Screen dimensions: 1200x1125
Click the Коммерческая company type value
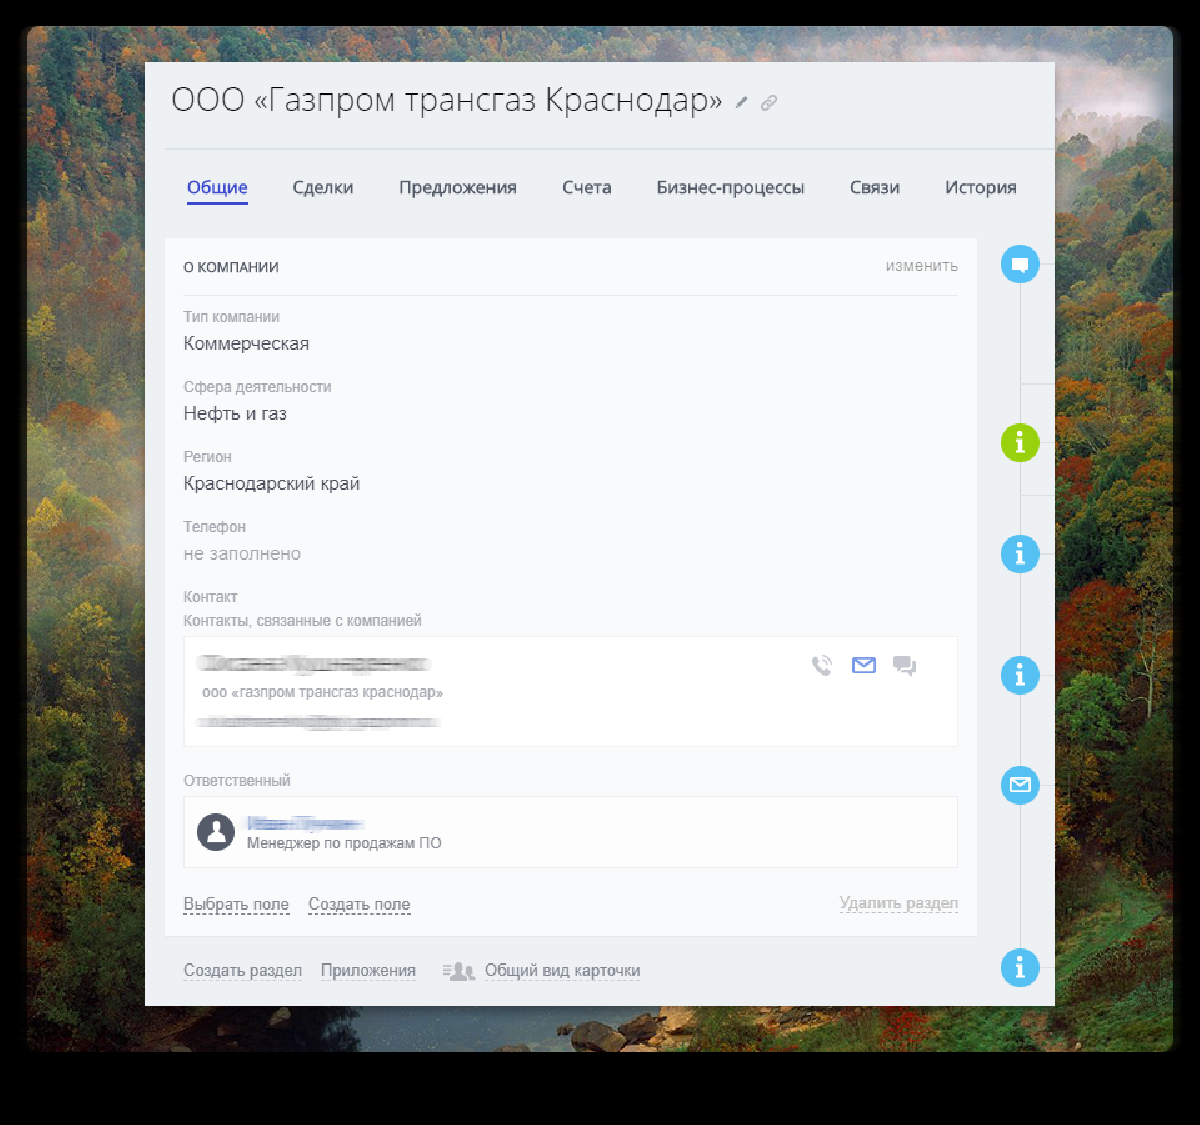[x=246, y=344]
